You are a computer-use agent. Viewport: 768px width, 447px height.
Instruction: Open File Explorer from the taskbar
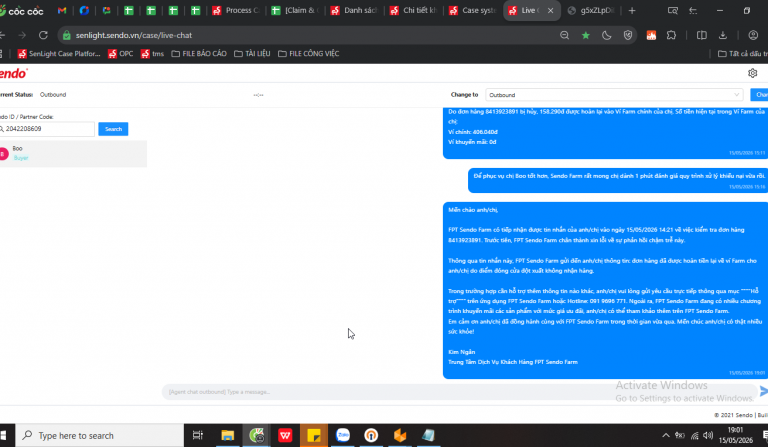(x=227, y=435)
